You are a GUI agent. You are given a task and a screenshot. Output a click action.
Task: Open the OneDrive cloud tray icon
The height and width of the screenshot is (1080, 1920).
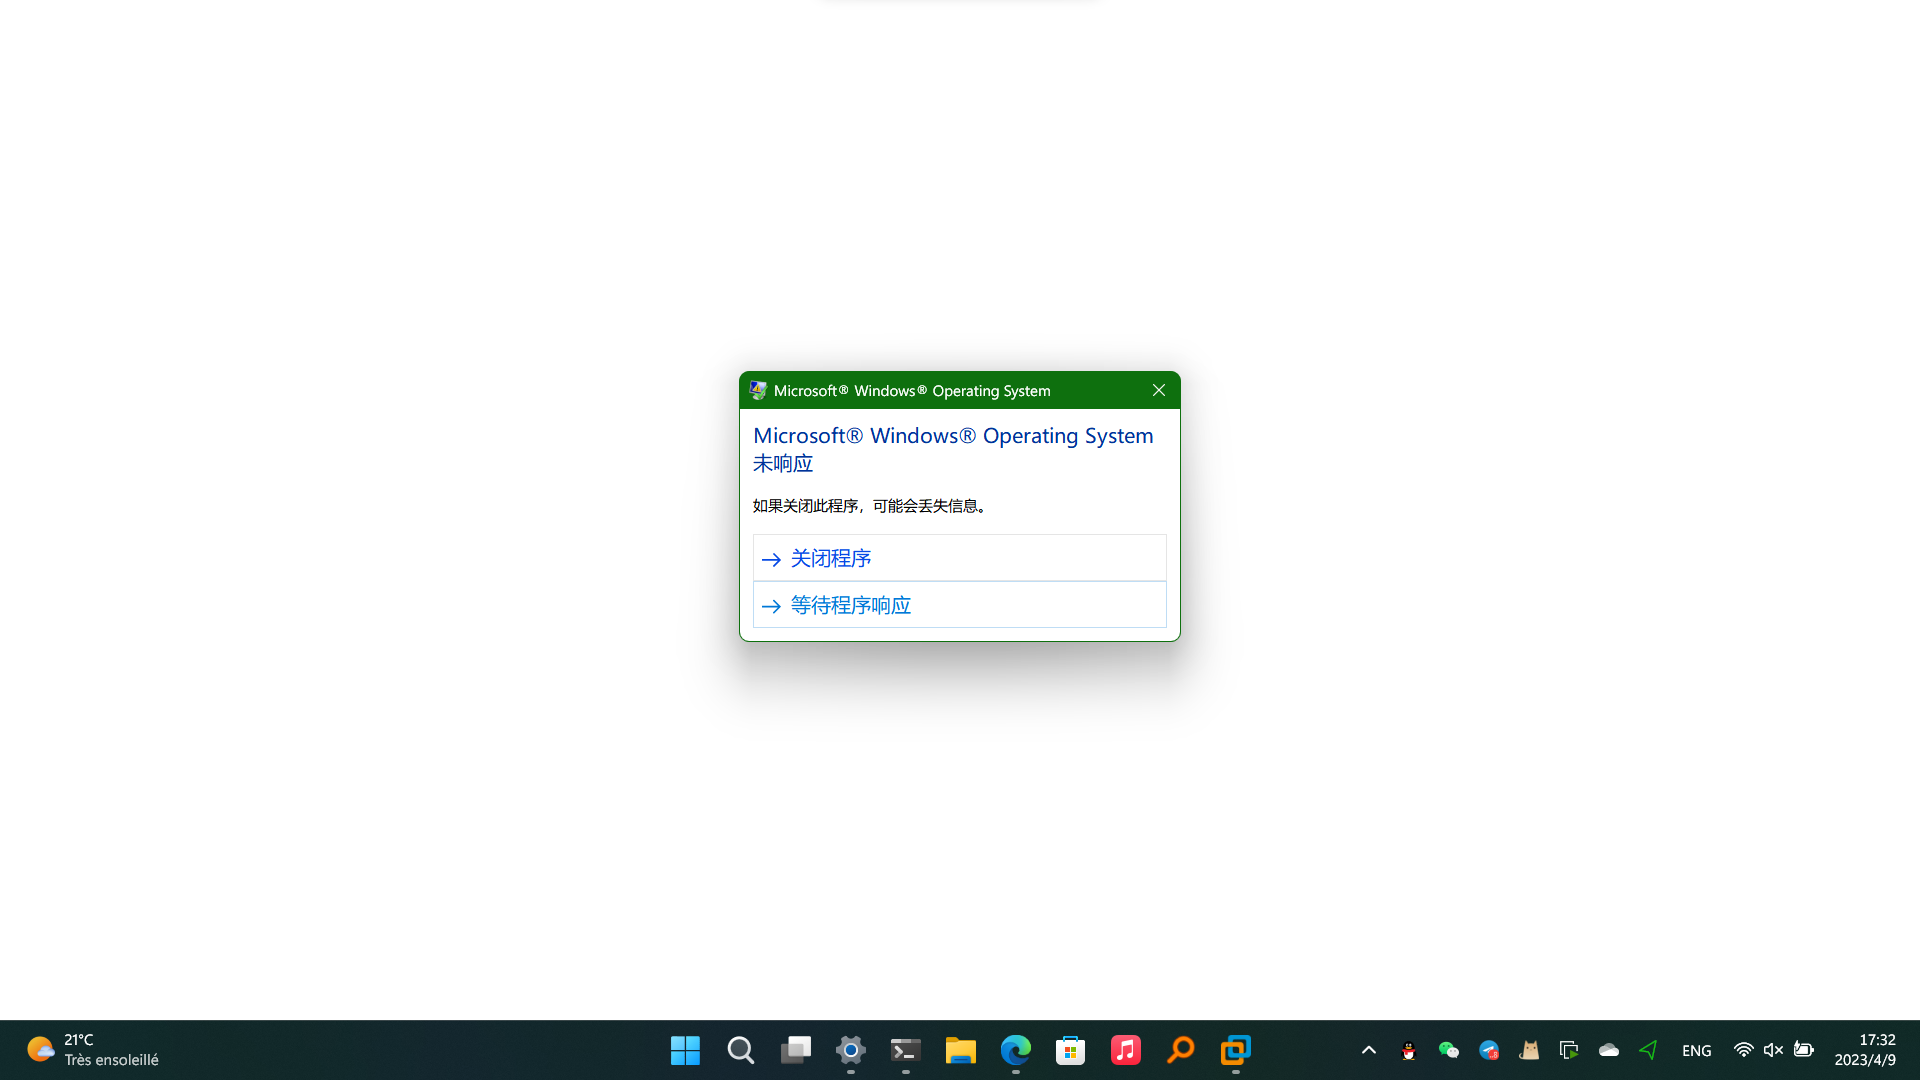coord(1609,1050)
